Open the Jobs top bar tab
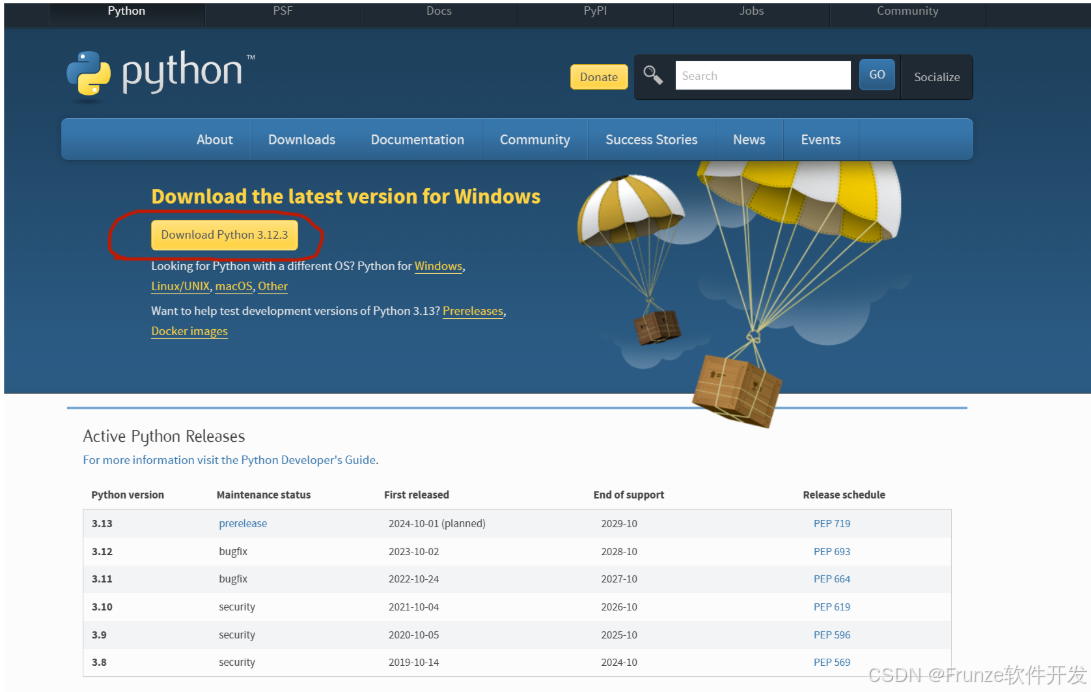Screen dimensions: 1091x692 tap(751, 11)
